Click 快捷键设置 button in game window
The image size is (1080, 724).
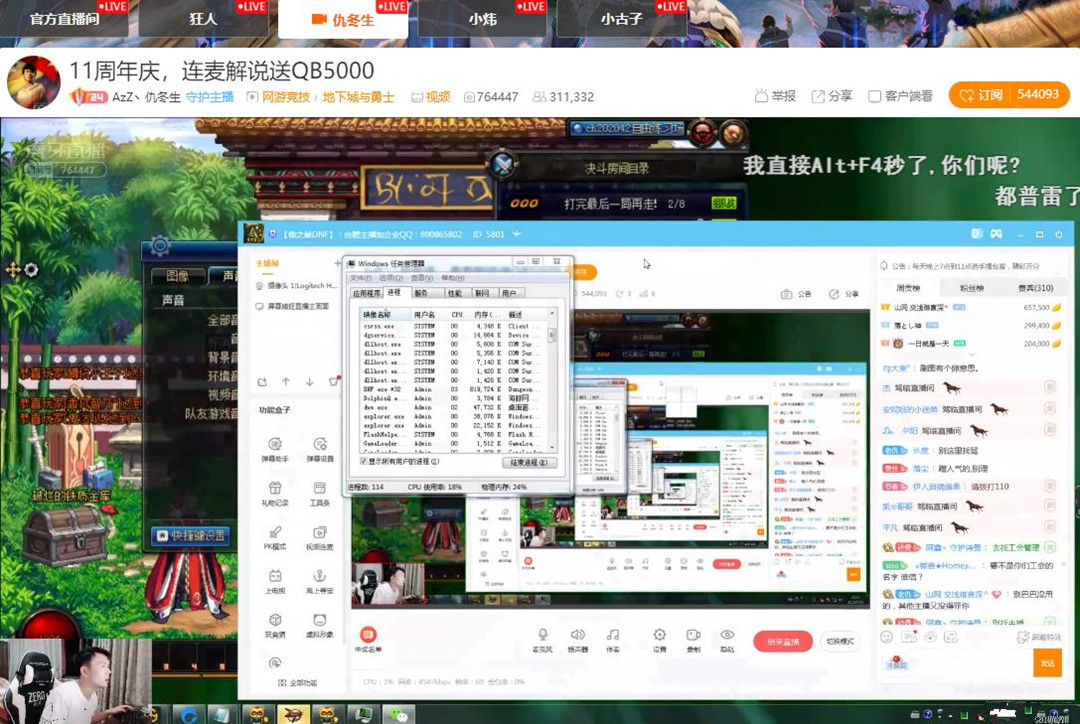coord(191,535)
